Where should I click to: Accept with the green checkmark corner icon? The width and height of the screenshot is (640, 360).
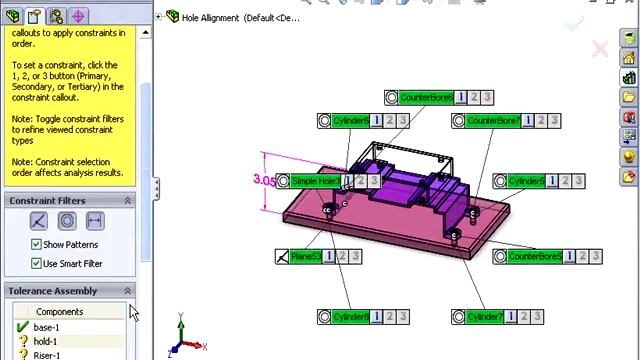pos(575,24)
